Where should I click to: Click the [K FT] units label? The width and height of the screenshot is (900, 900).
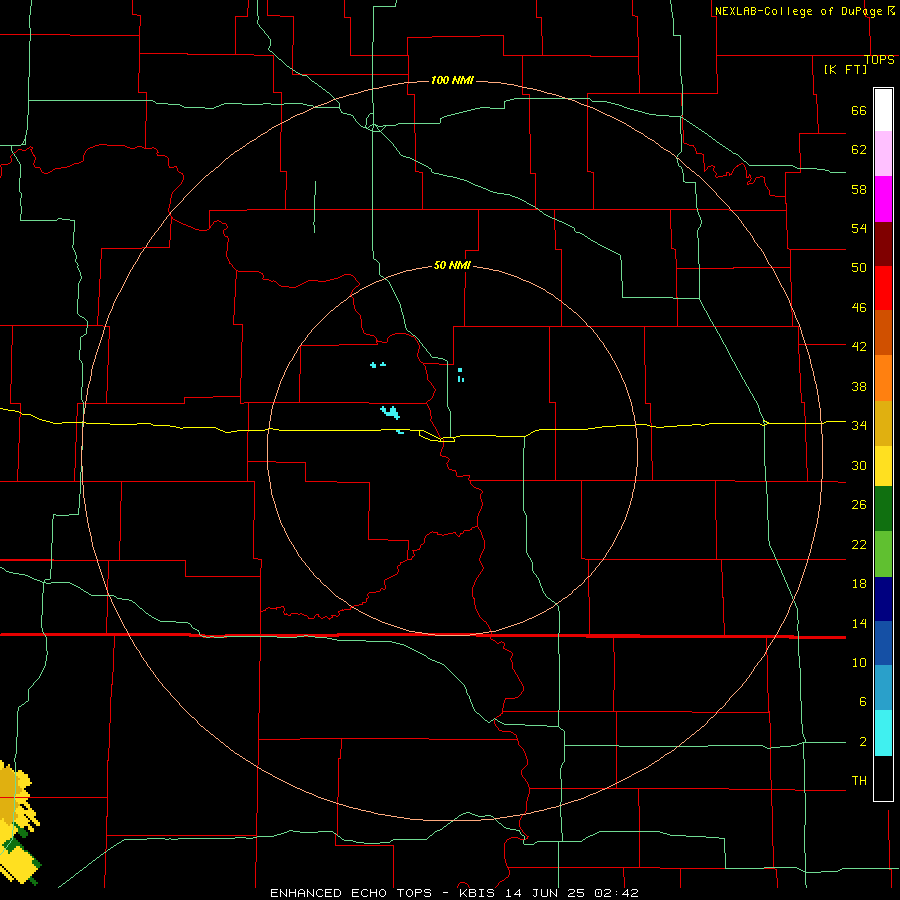coord(845,69)
